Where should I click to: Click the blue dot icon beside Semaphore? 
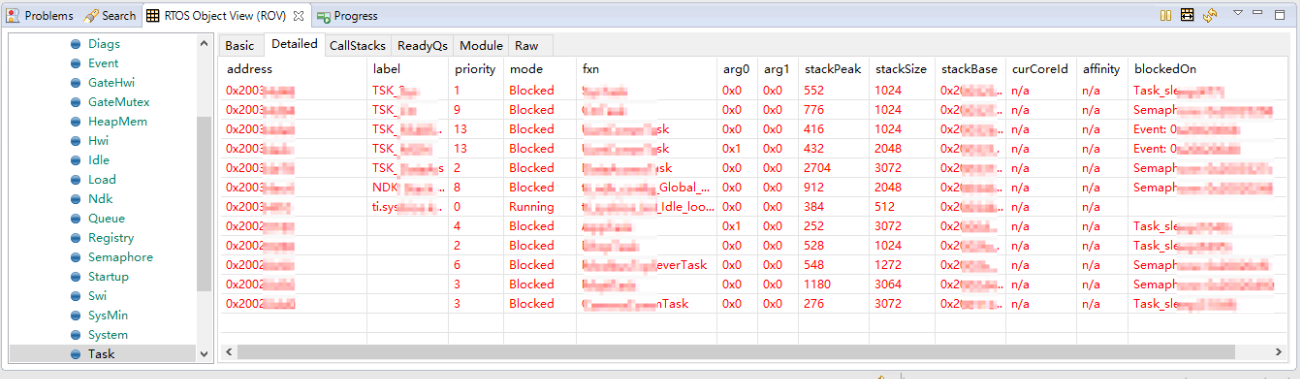click(75, 257)
